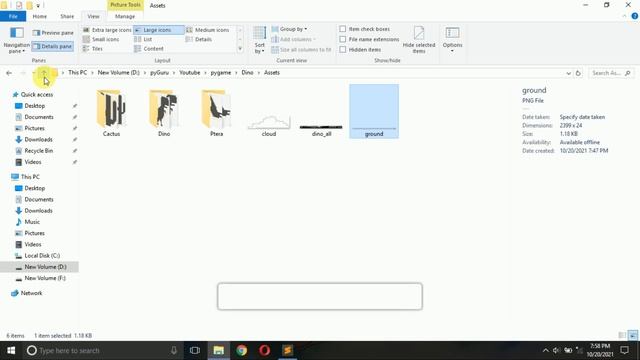Open folder Options
This screenshot has height=360, width=640.
click(452, 39)
